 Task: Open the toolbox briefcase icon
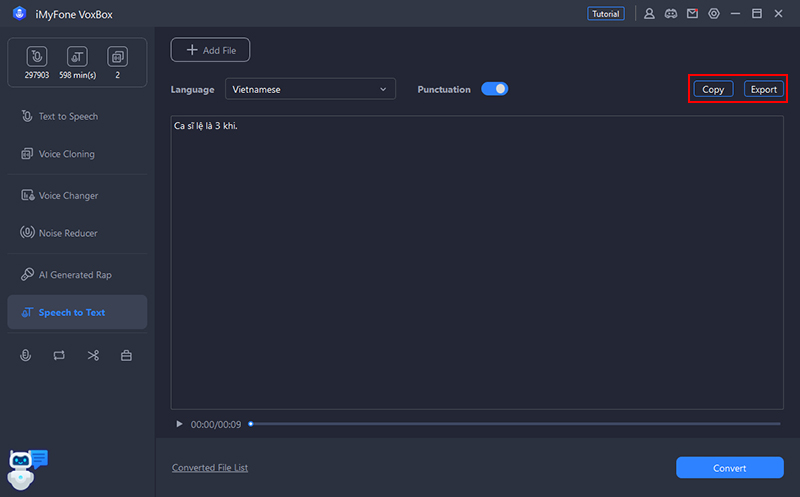[x=126, y=355]
